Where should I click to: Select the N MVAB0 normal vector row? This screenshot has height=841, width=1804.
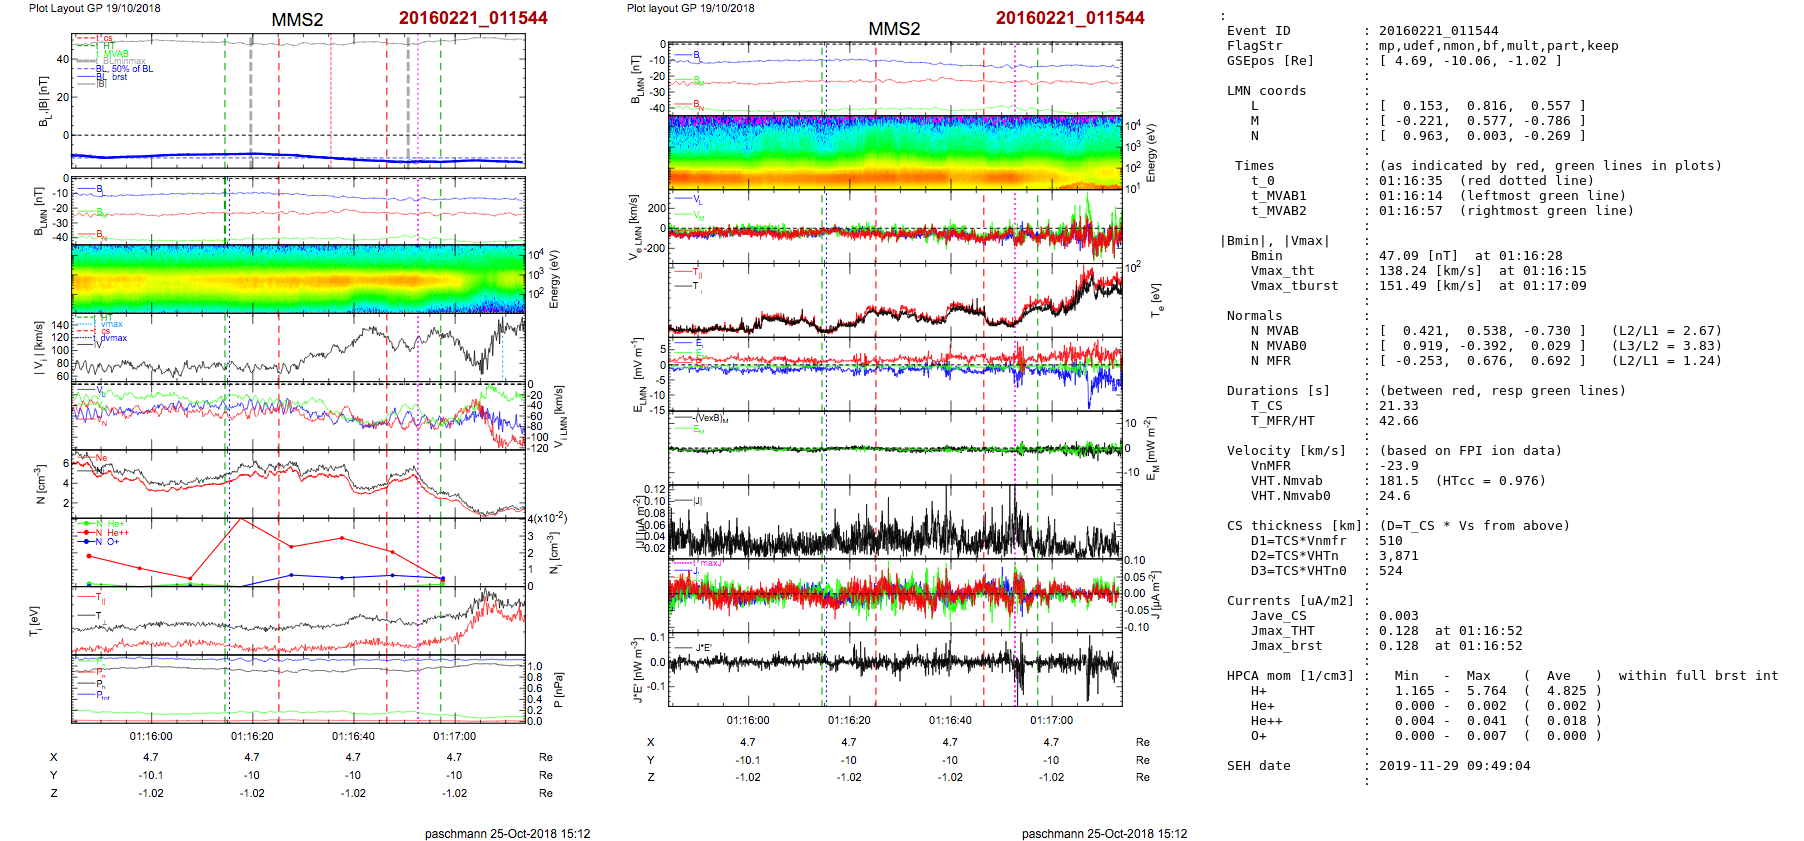[1486, 346]
